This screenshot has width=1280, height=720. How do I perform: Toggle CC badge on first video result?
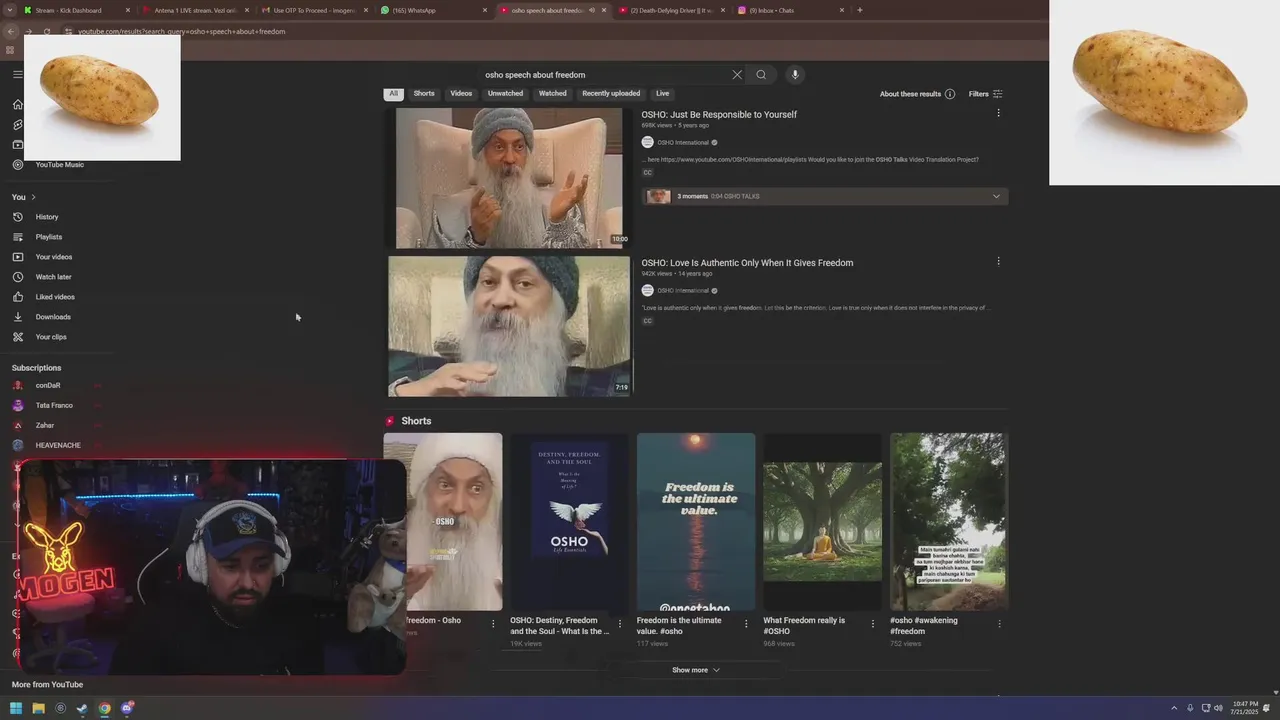pyautogui.click(x=647, y=173)
